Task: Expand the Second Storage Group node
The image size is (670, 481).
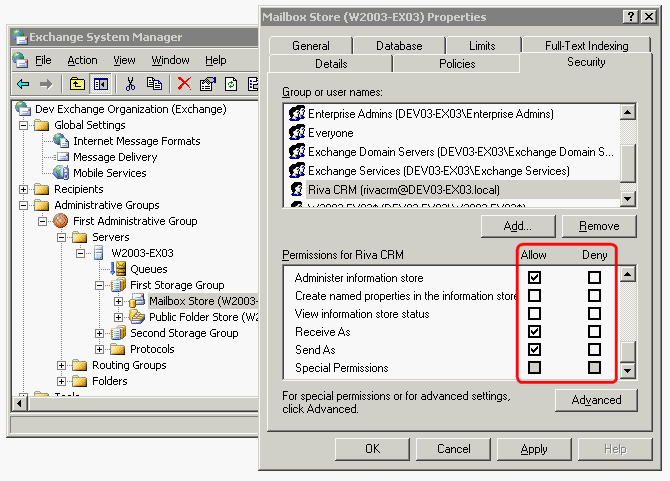Action: coord(100,333)
